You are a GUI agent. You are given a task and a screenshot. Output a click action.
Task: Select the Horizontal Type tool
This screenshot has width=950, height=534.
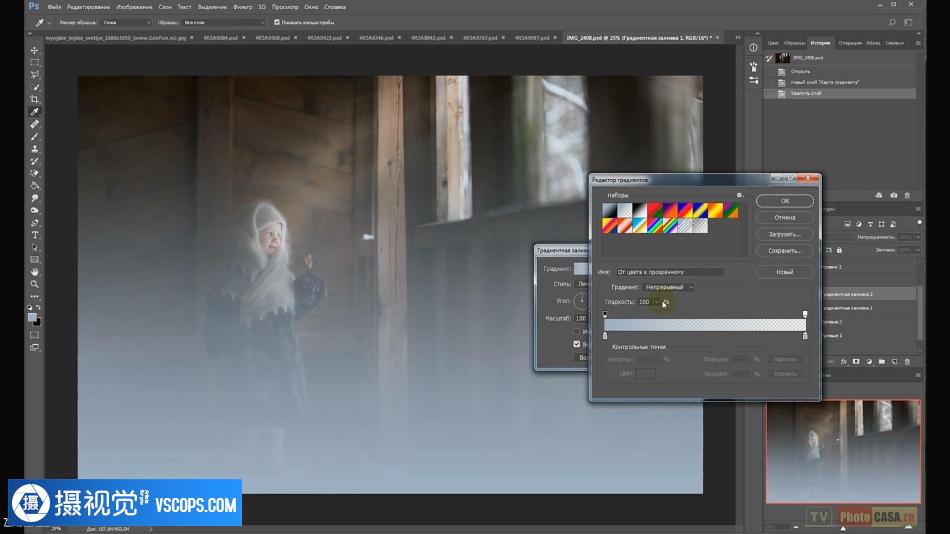tap(34, 235)
